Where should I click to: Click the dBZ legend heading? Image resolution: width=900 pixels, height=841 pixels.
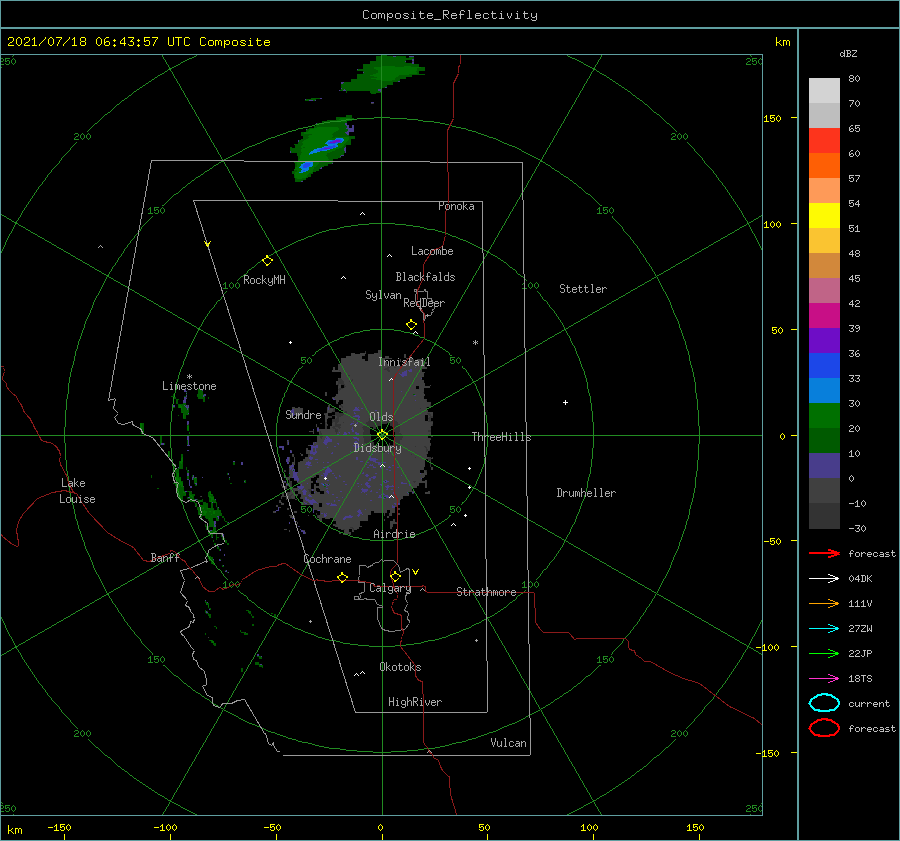click(848, 53)
